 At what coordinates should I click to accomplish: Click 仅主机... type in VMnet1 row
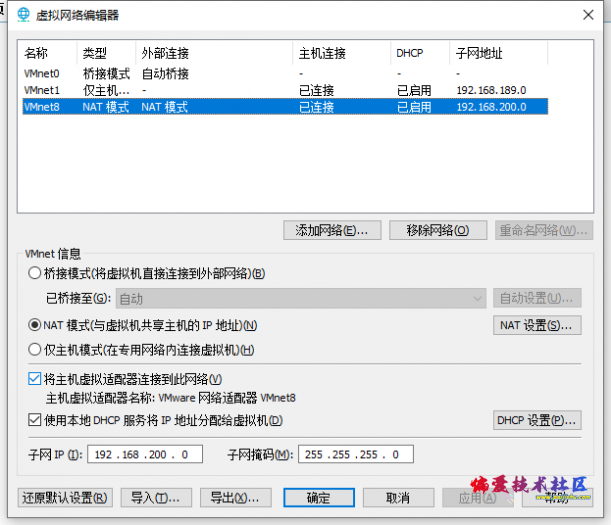tap(106, 90)
